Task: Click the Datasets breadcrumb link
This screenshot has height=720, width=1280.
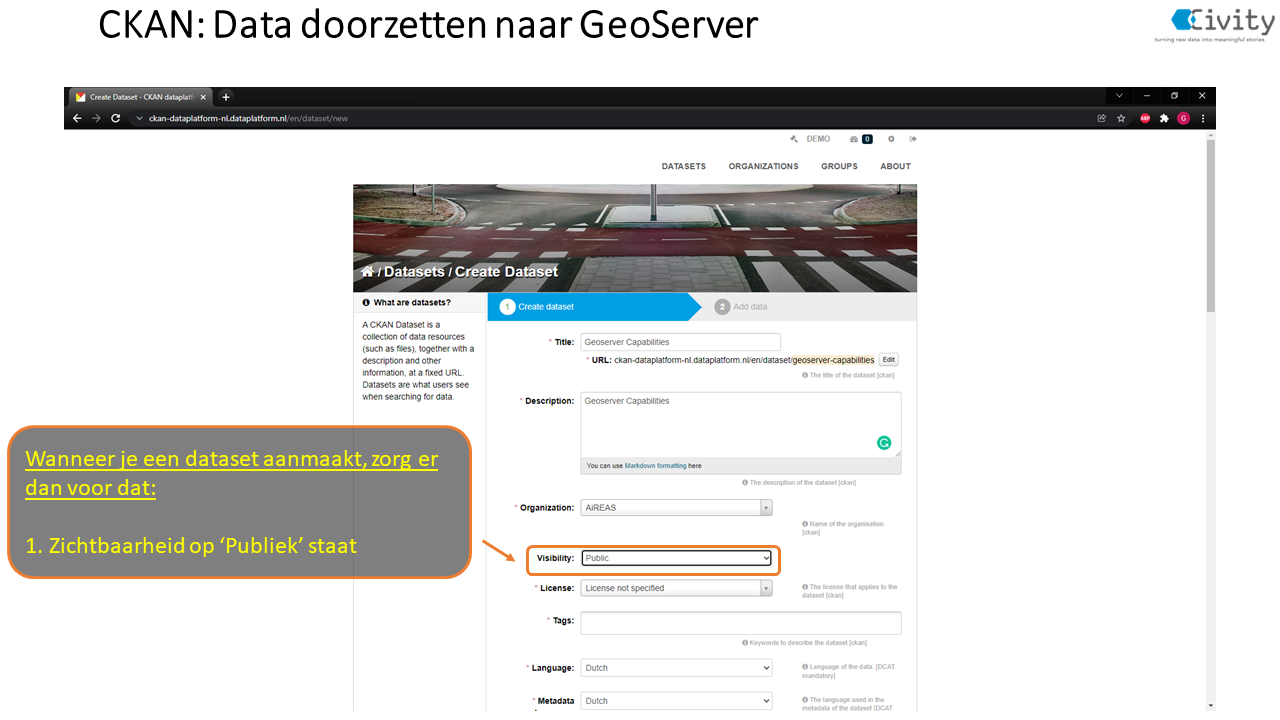Action: [x=415, y=271]
